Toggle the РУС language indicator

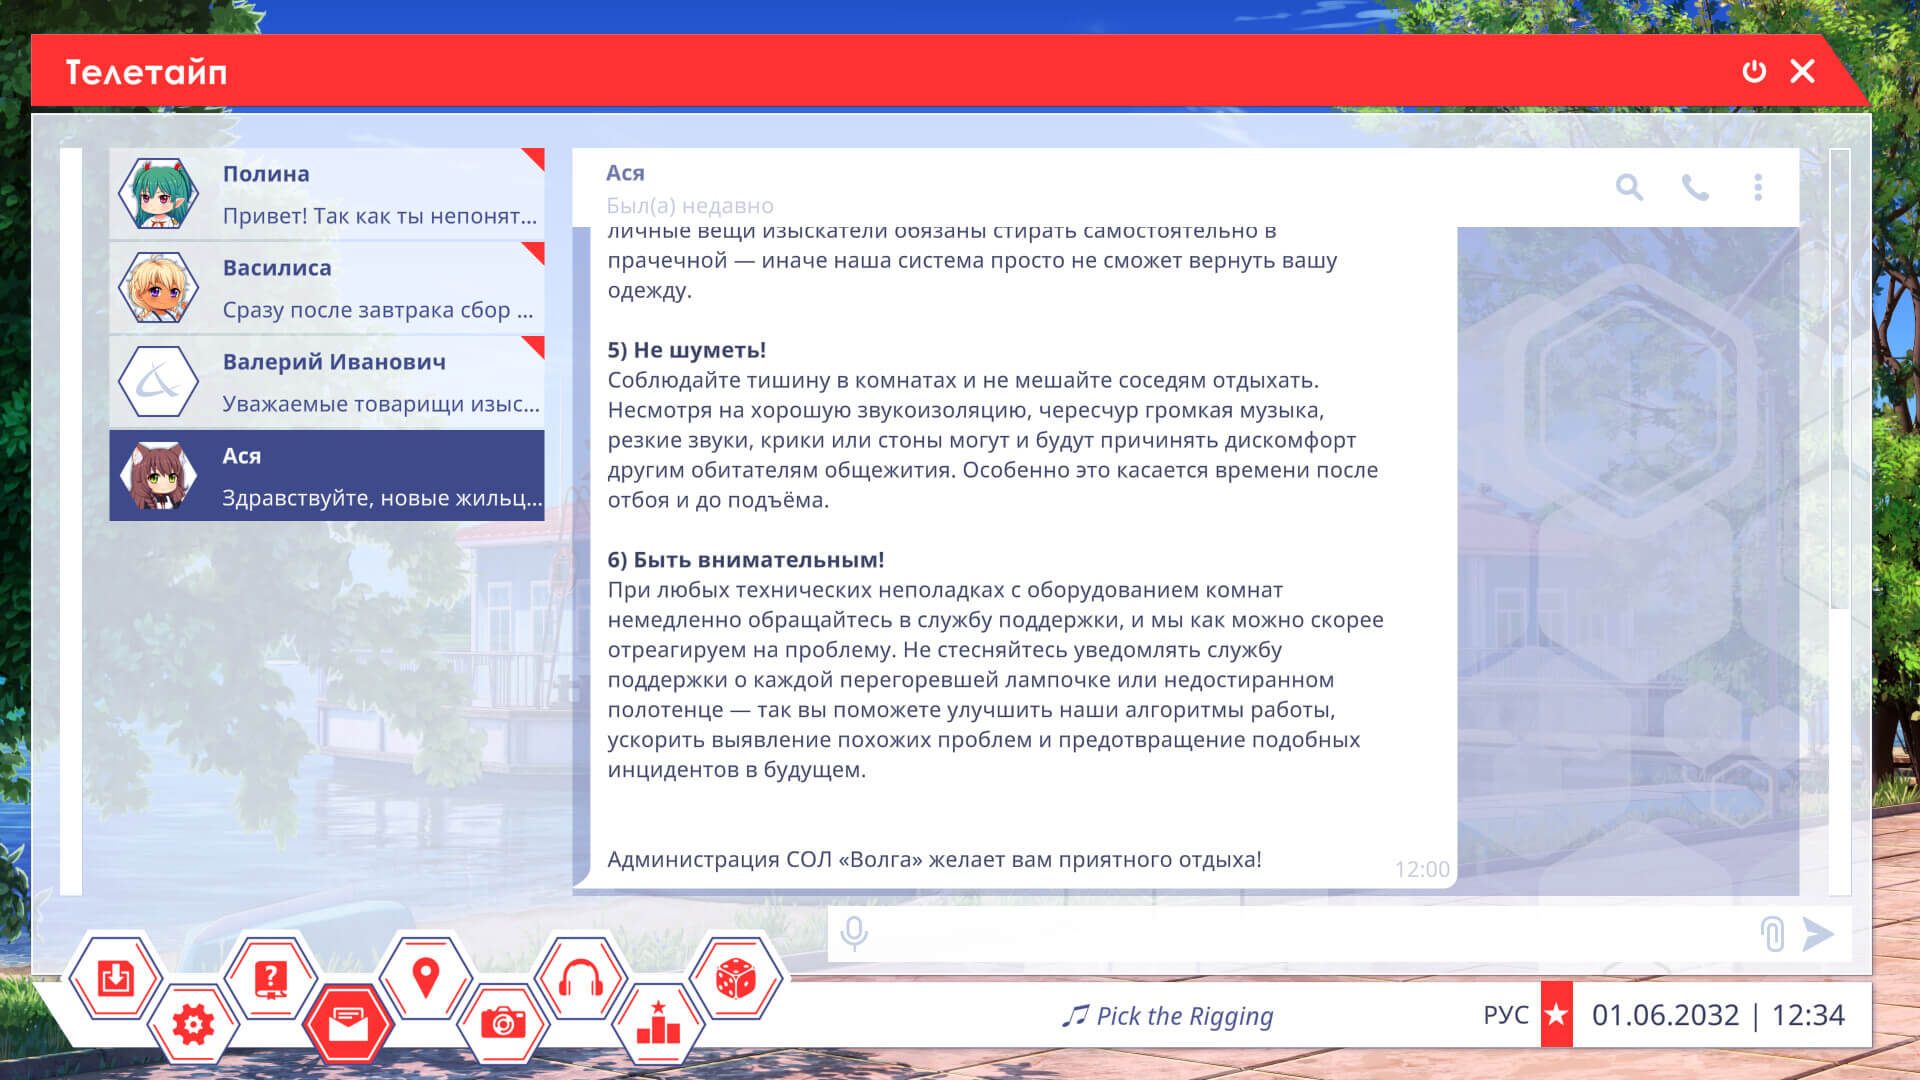[x=1505, y=1015]
